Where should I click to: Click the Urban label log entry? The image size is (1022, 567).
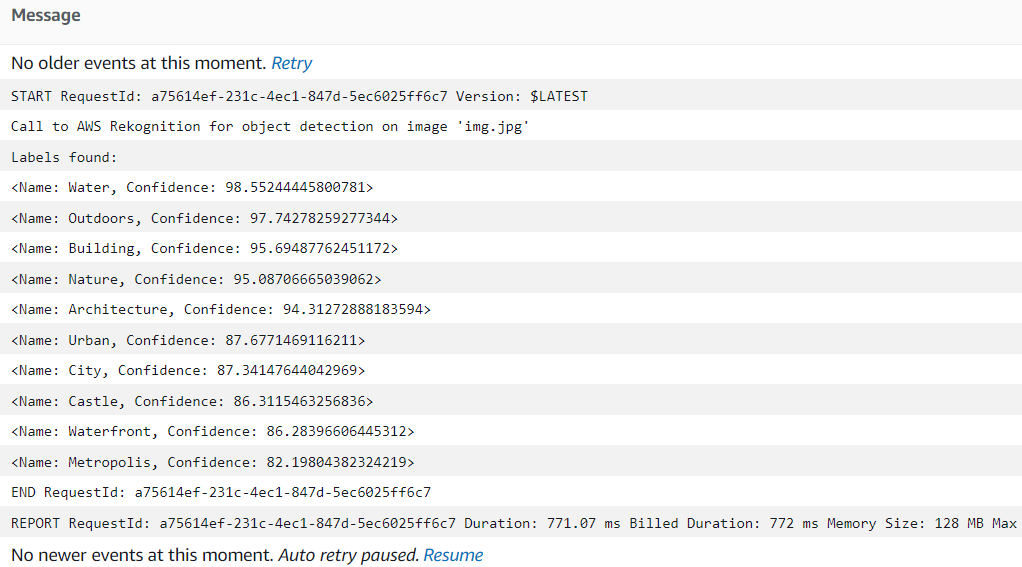pyautogui.click(x=188, y=341)
